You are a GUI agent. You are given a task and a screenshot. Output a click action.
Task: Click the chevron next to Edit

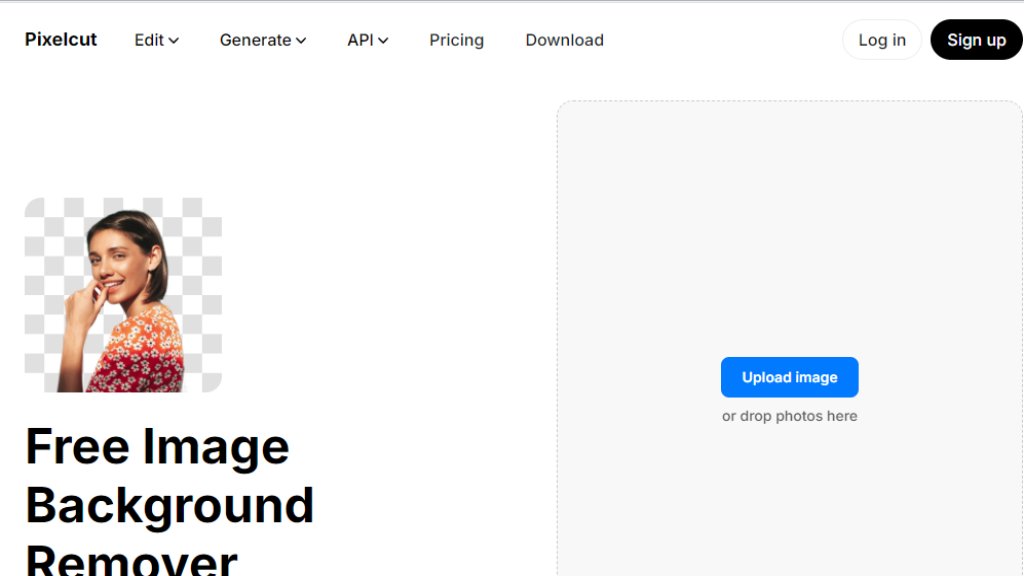pyautogui.click(x=174, y=41)
